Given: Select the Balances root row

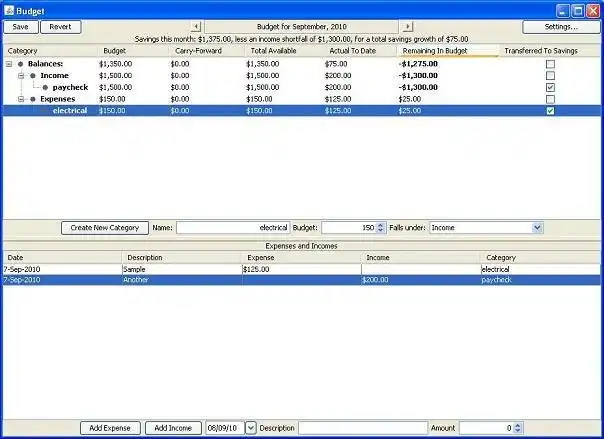Looking at the screenshot, I should (302, 64).
